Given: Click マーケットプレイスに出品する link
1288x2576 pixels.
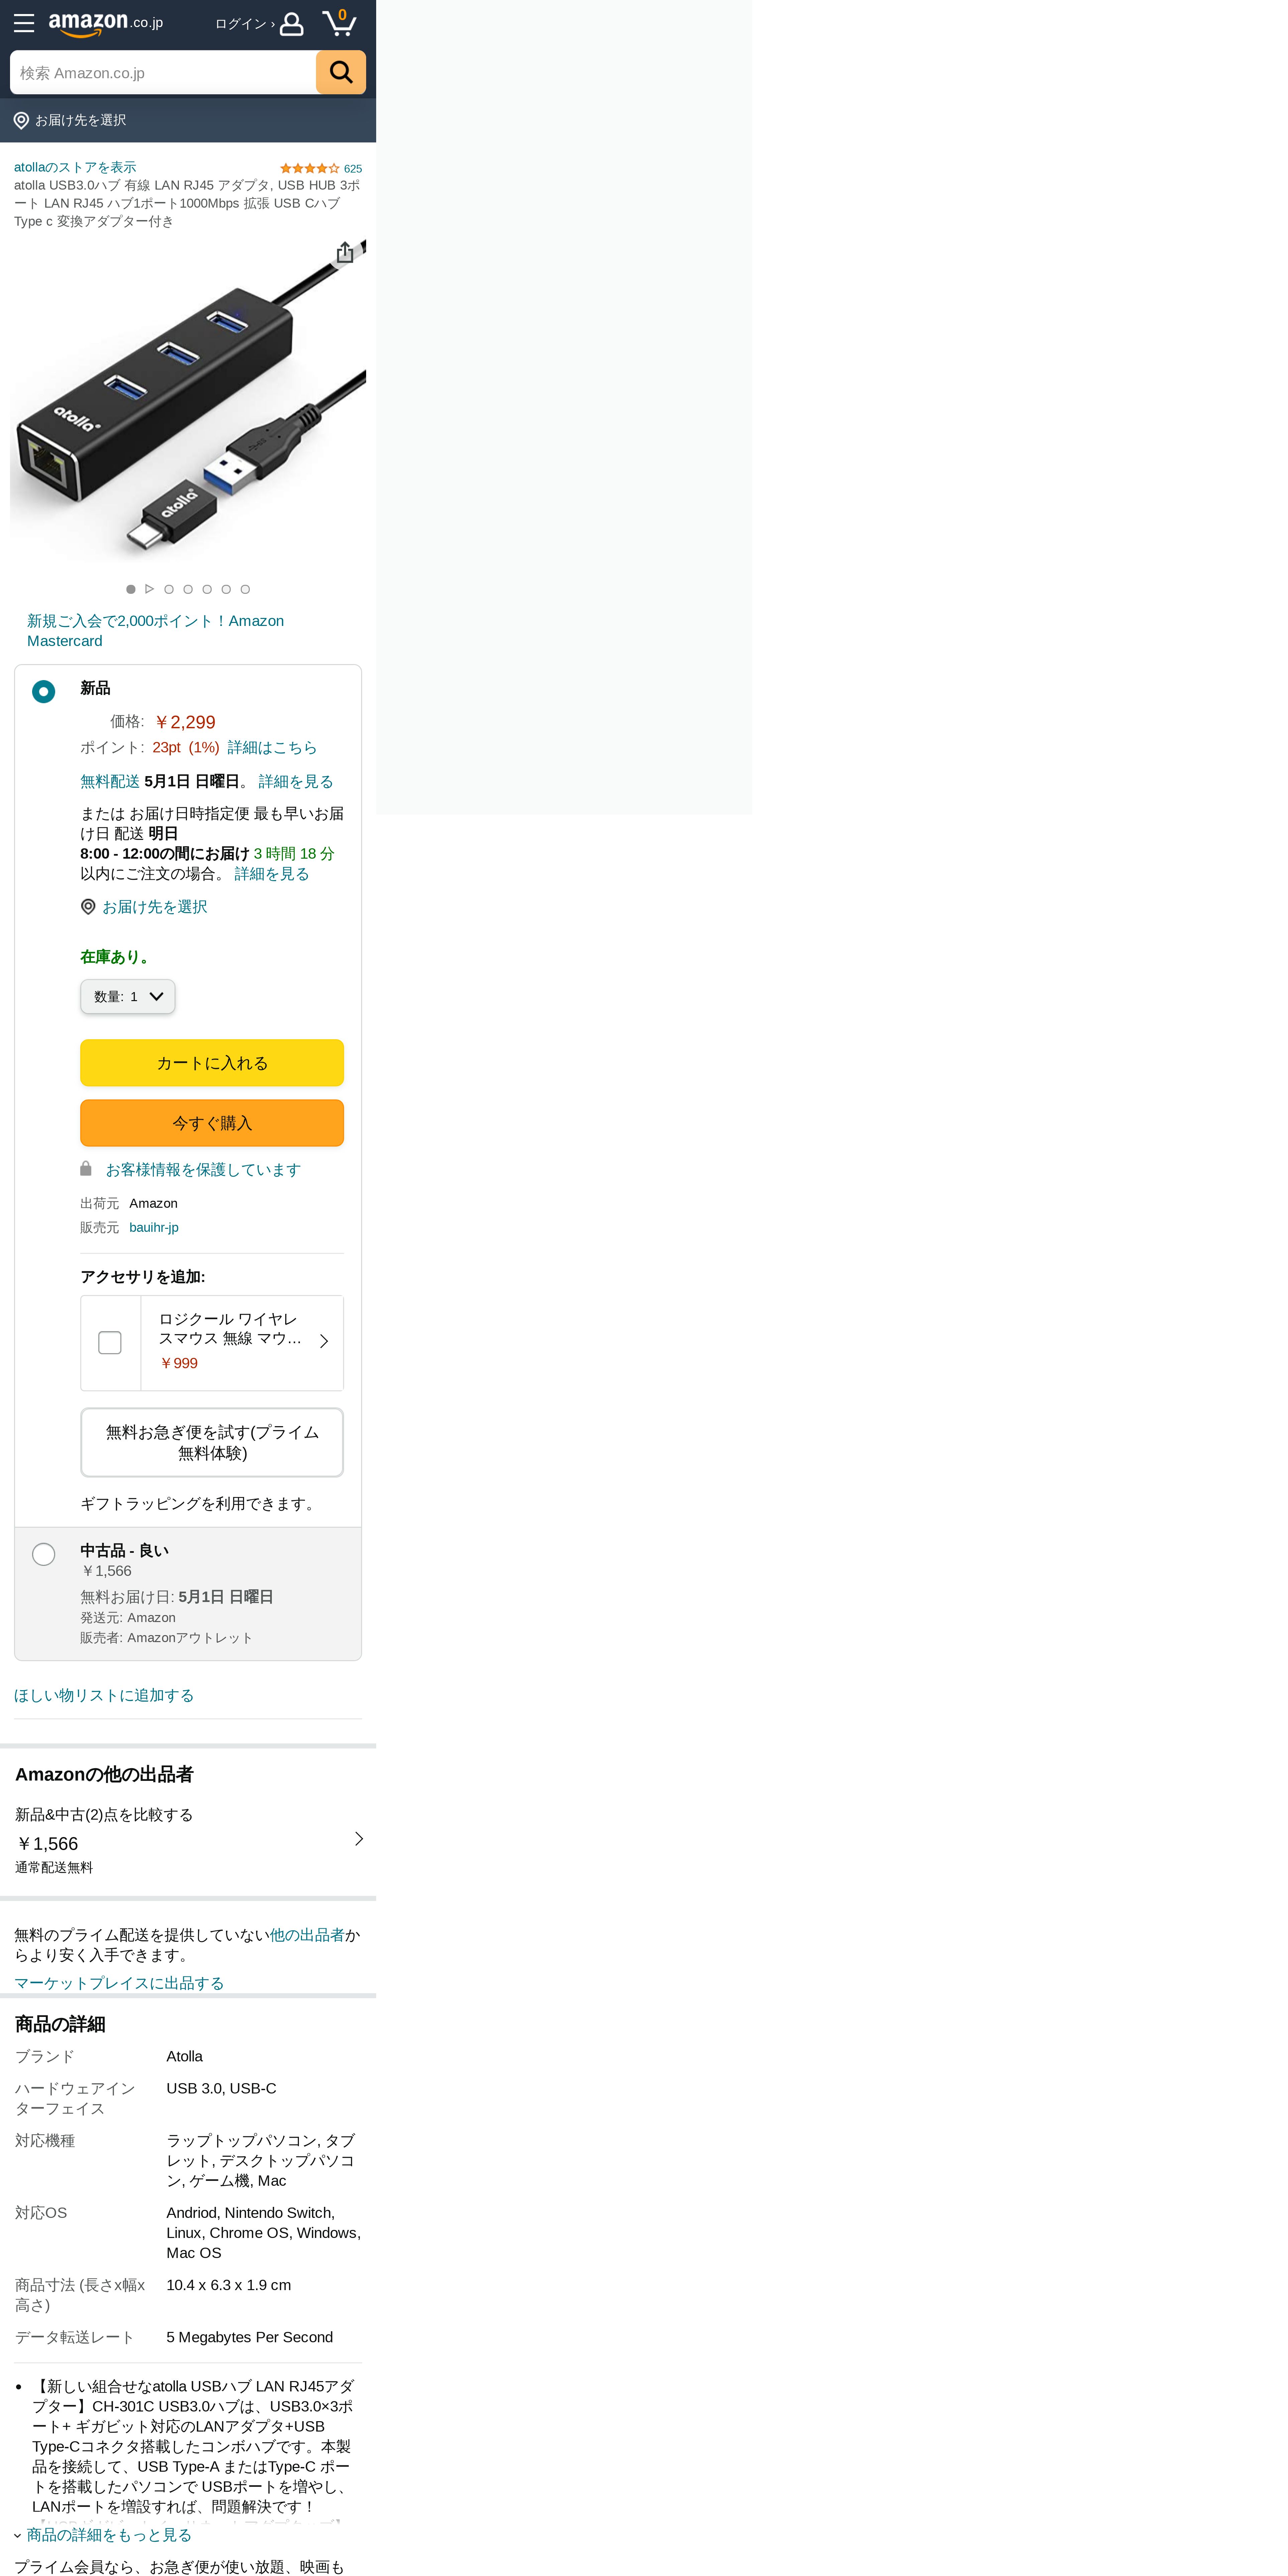Looking at the screenshot, I should click(x=119, y=1983).
